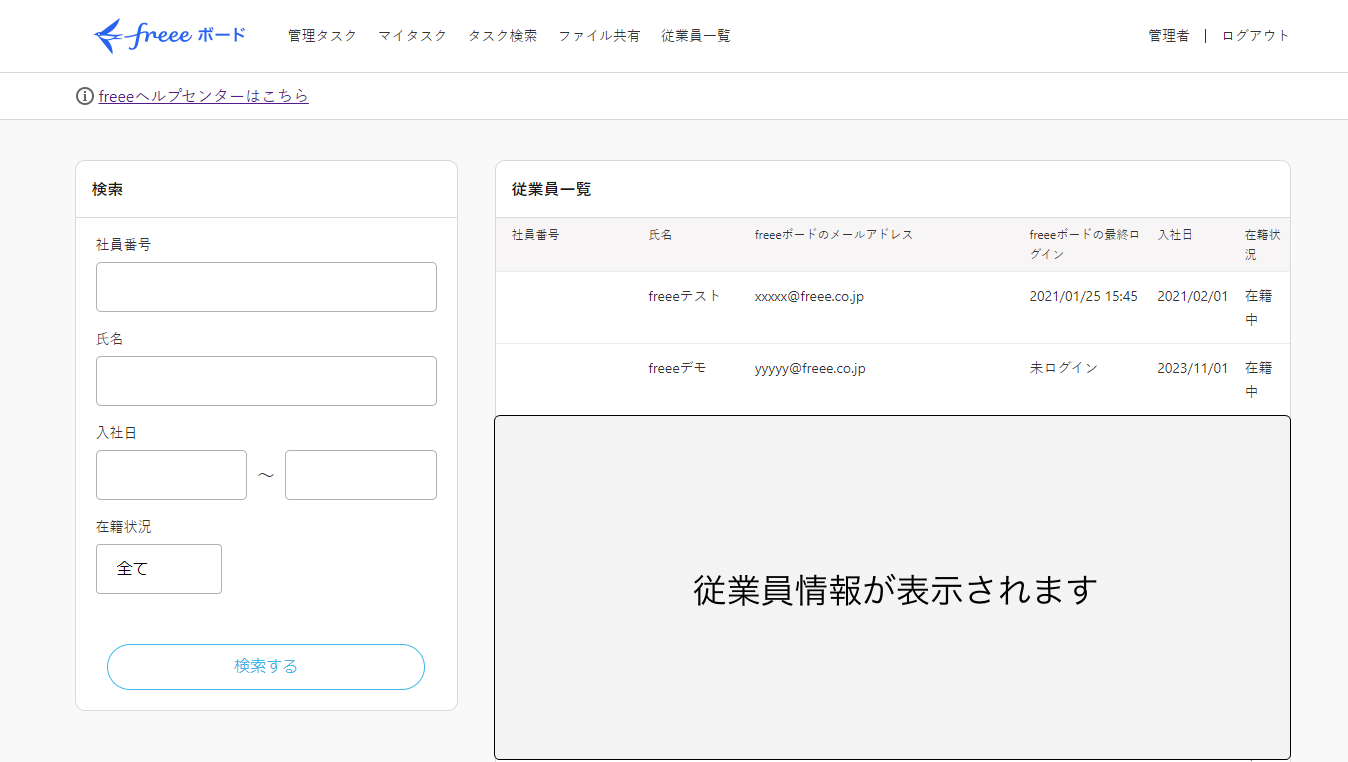
Task: Open the freeeヘルプセンターはこちら link
Action: (204, 96)
